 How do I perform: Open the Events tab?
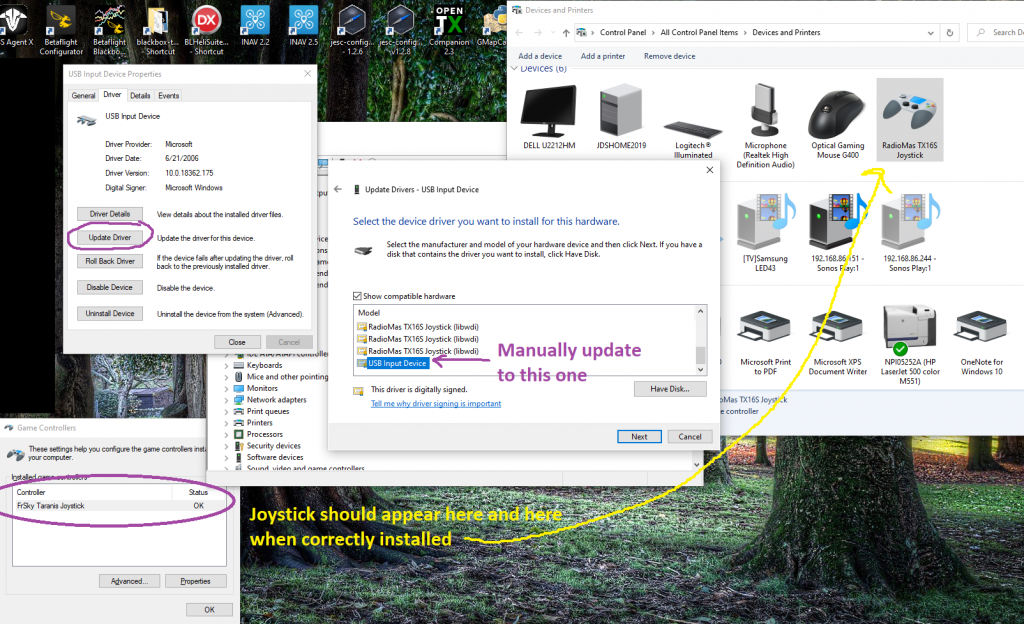(x=168, y=95)
